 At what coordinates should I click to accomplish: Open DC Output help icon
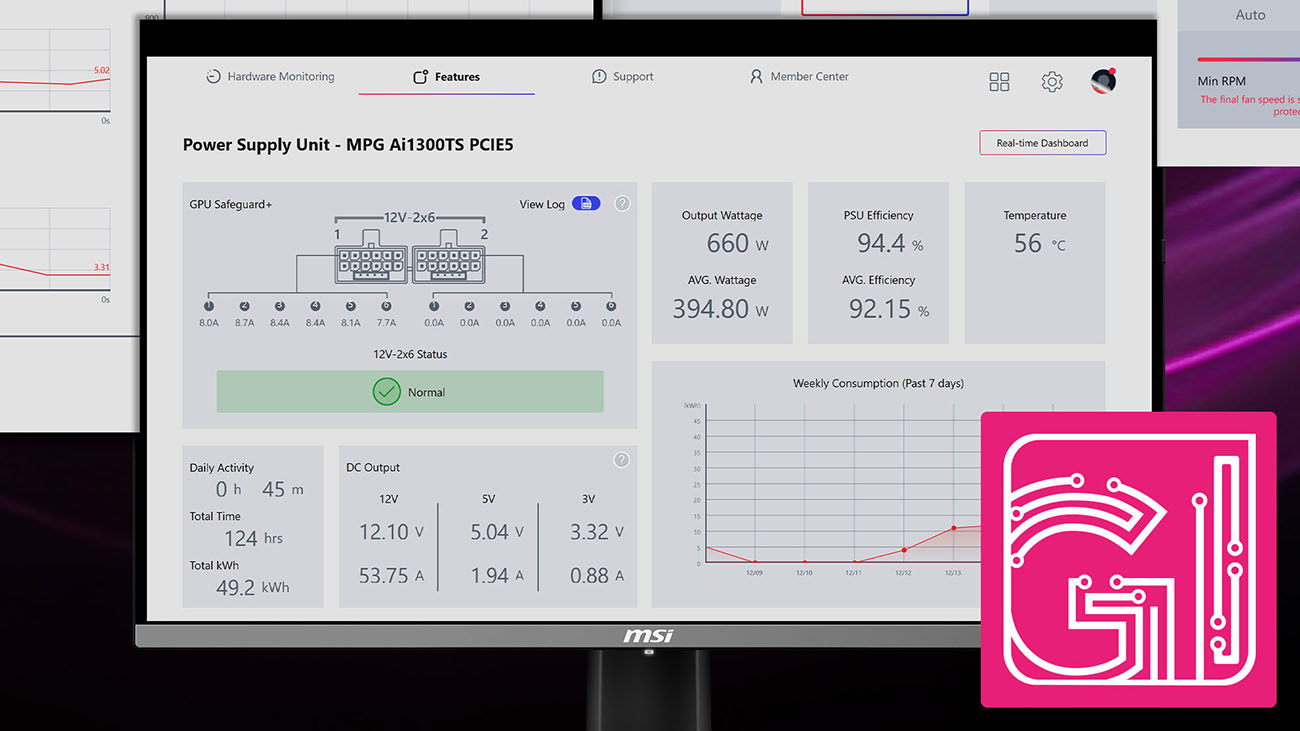click(621, 460)
